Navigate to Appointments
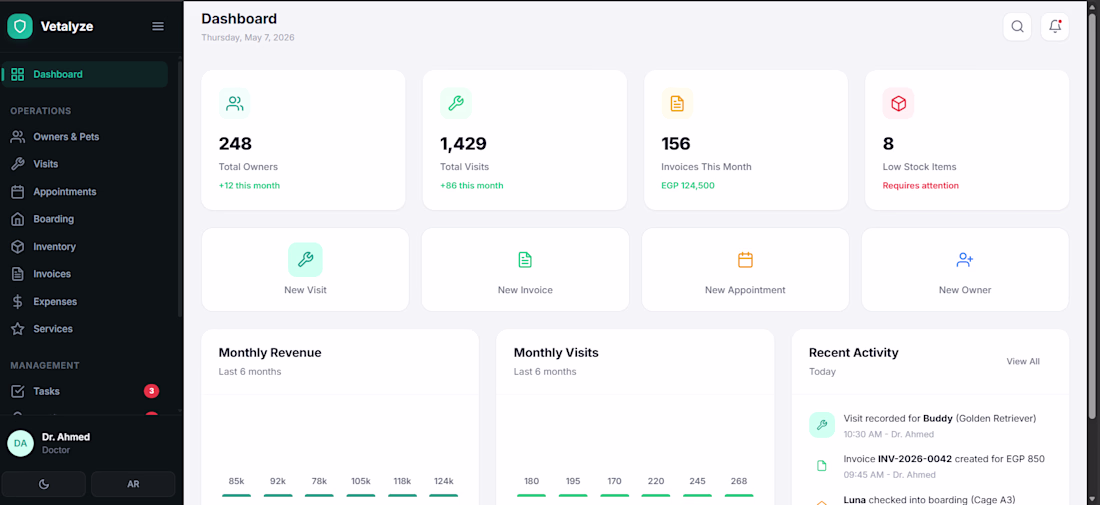This screenshot has width=1100, height=505. pyautogui.click(x=85, y=191)
